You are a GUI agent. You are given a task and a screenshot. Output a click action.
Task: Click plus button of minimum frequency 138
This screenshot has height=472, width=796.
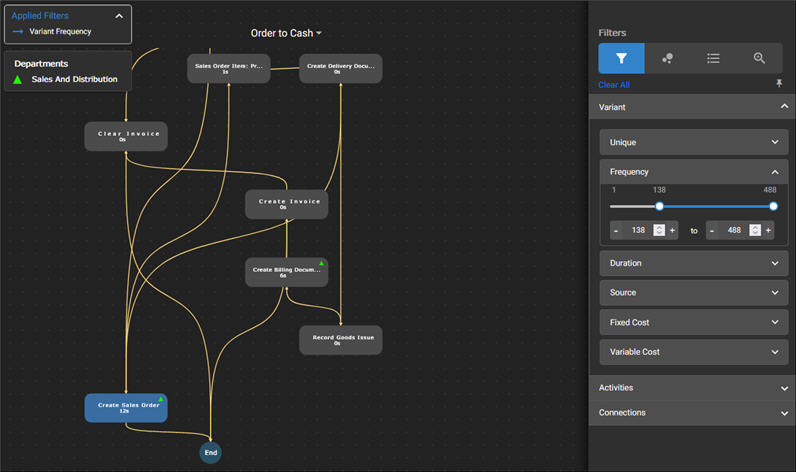[672, 230]
